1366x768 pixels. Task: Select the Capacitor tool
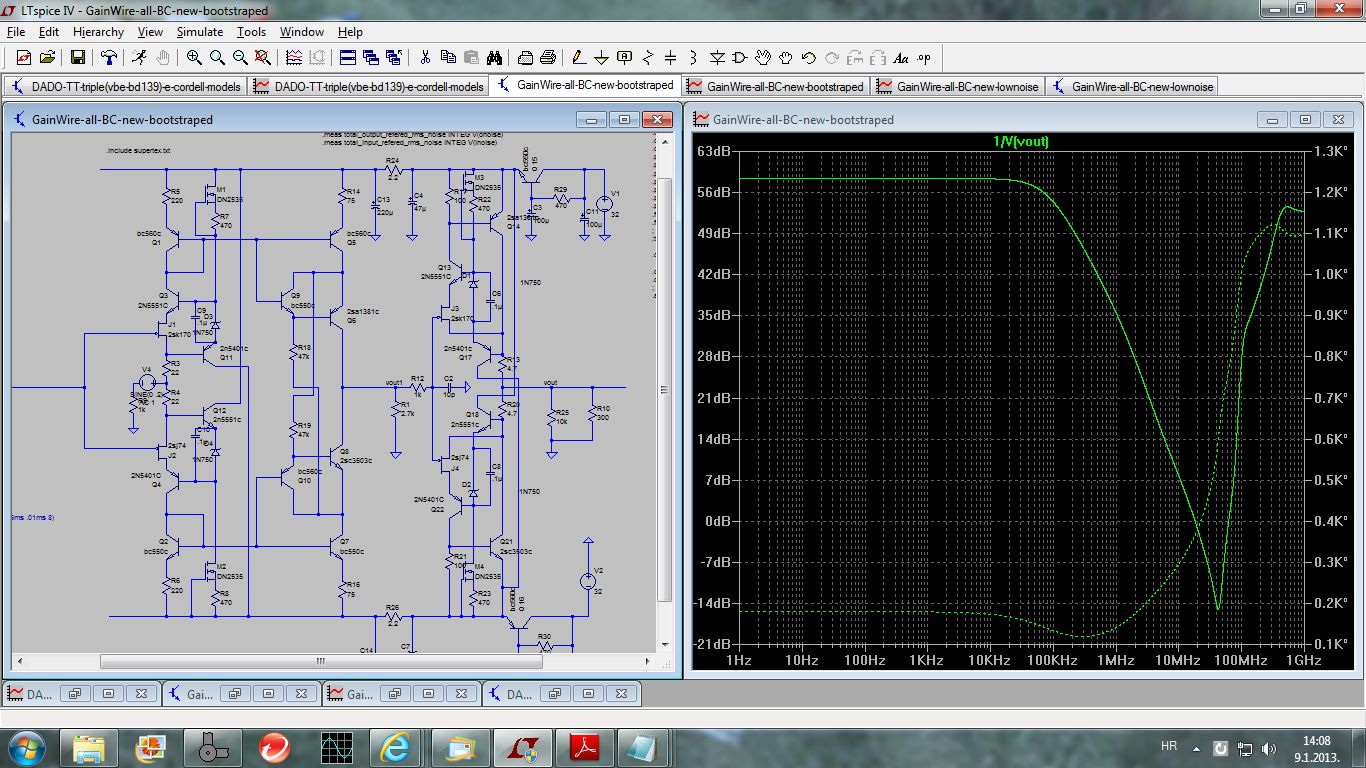(670, 57)
